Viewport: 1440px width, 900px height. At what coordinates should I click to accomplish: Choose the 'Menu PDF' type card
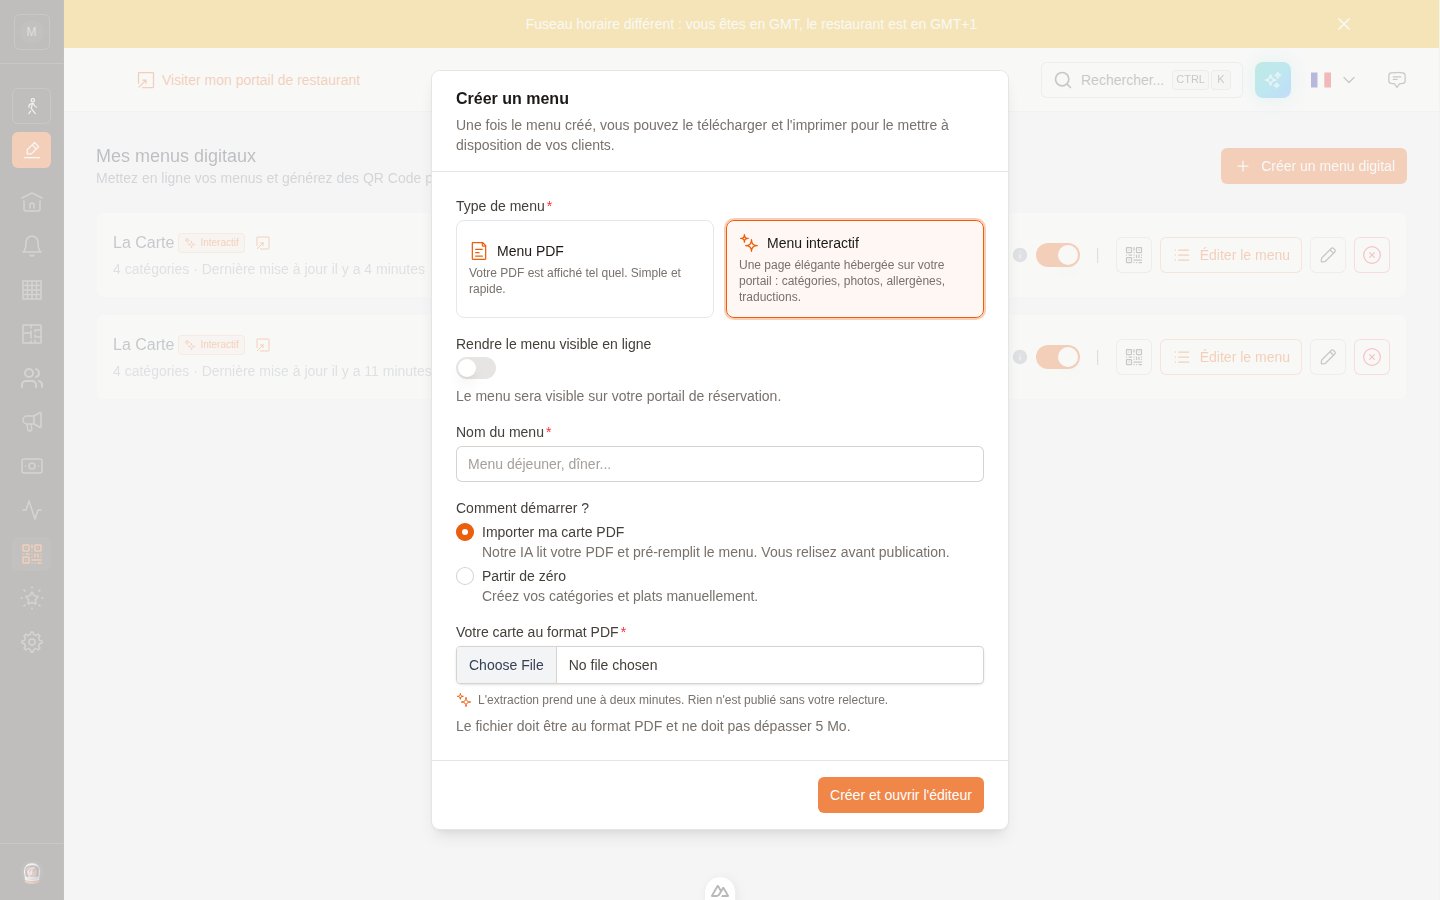[585, 269]
